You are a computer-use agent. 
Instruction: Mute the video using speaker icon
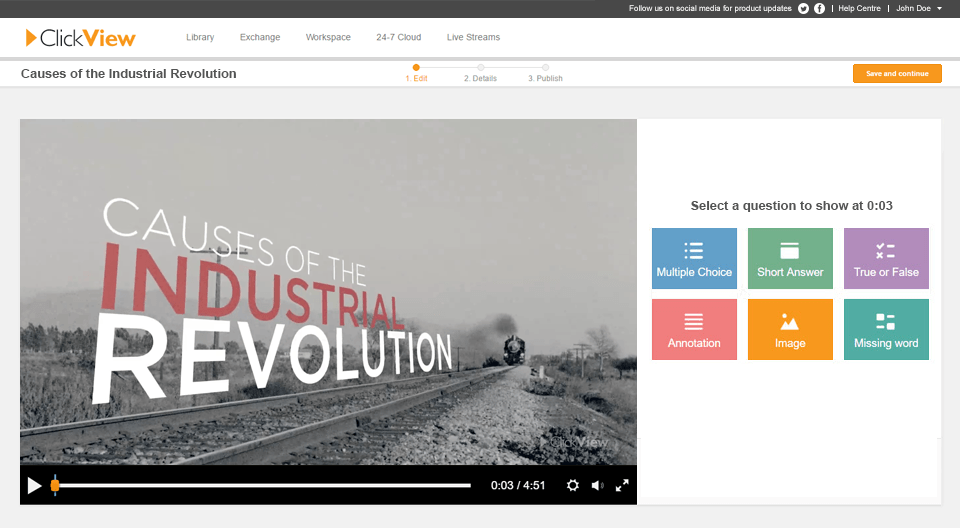pos(597,485)
